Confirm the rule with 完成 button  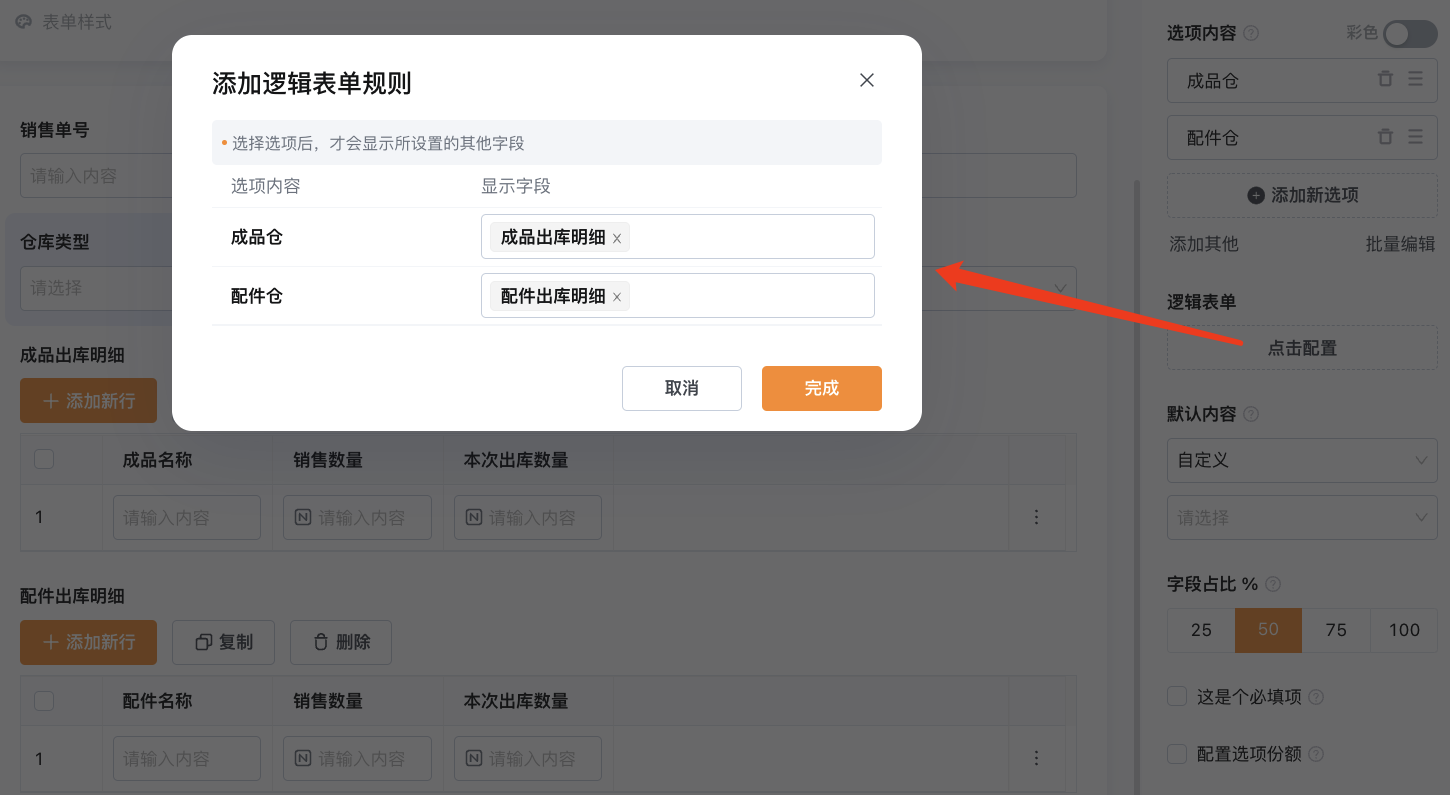point(822,388)
